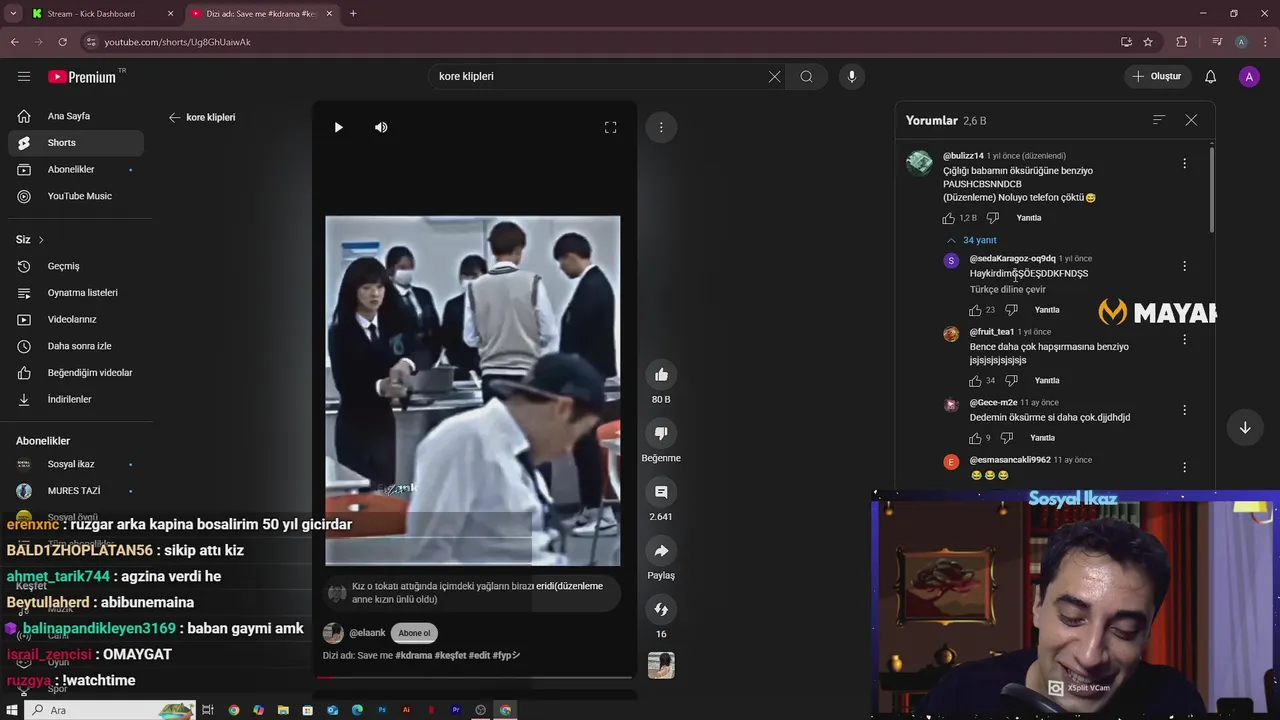Open Abonelikler in the sidebar
This screenshot has width=1280, height=720.
click(x=76, y=170)
